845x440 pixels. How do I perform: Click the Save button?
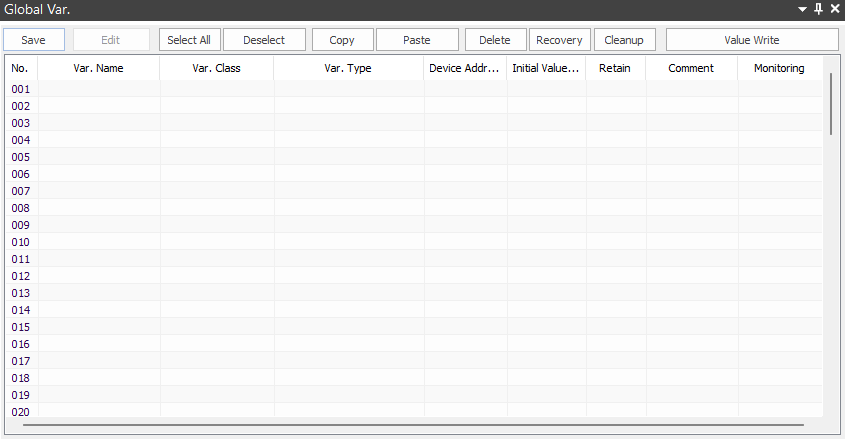tap(33, 40)
